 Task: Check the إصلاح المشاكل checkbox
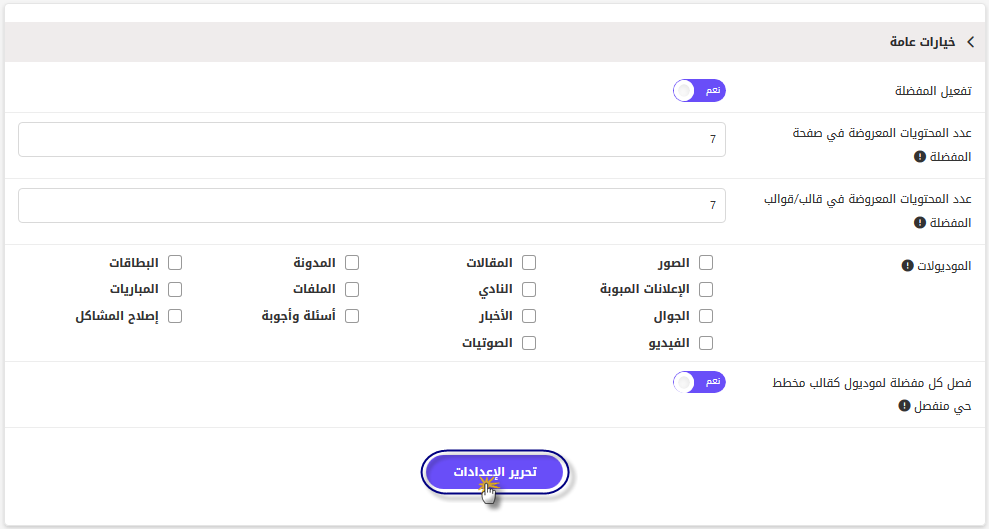coord(175,316)
